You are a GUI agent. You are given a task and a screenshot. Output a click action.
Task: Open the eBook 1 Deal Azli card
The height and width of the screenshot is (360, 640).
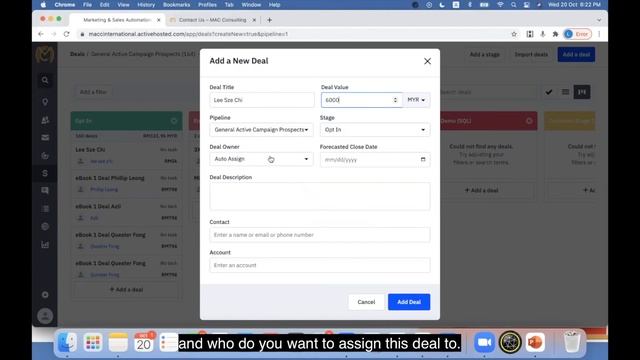[127, 212]
